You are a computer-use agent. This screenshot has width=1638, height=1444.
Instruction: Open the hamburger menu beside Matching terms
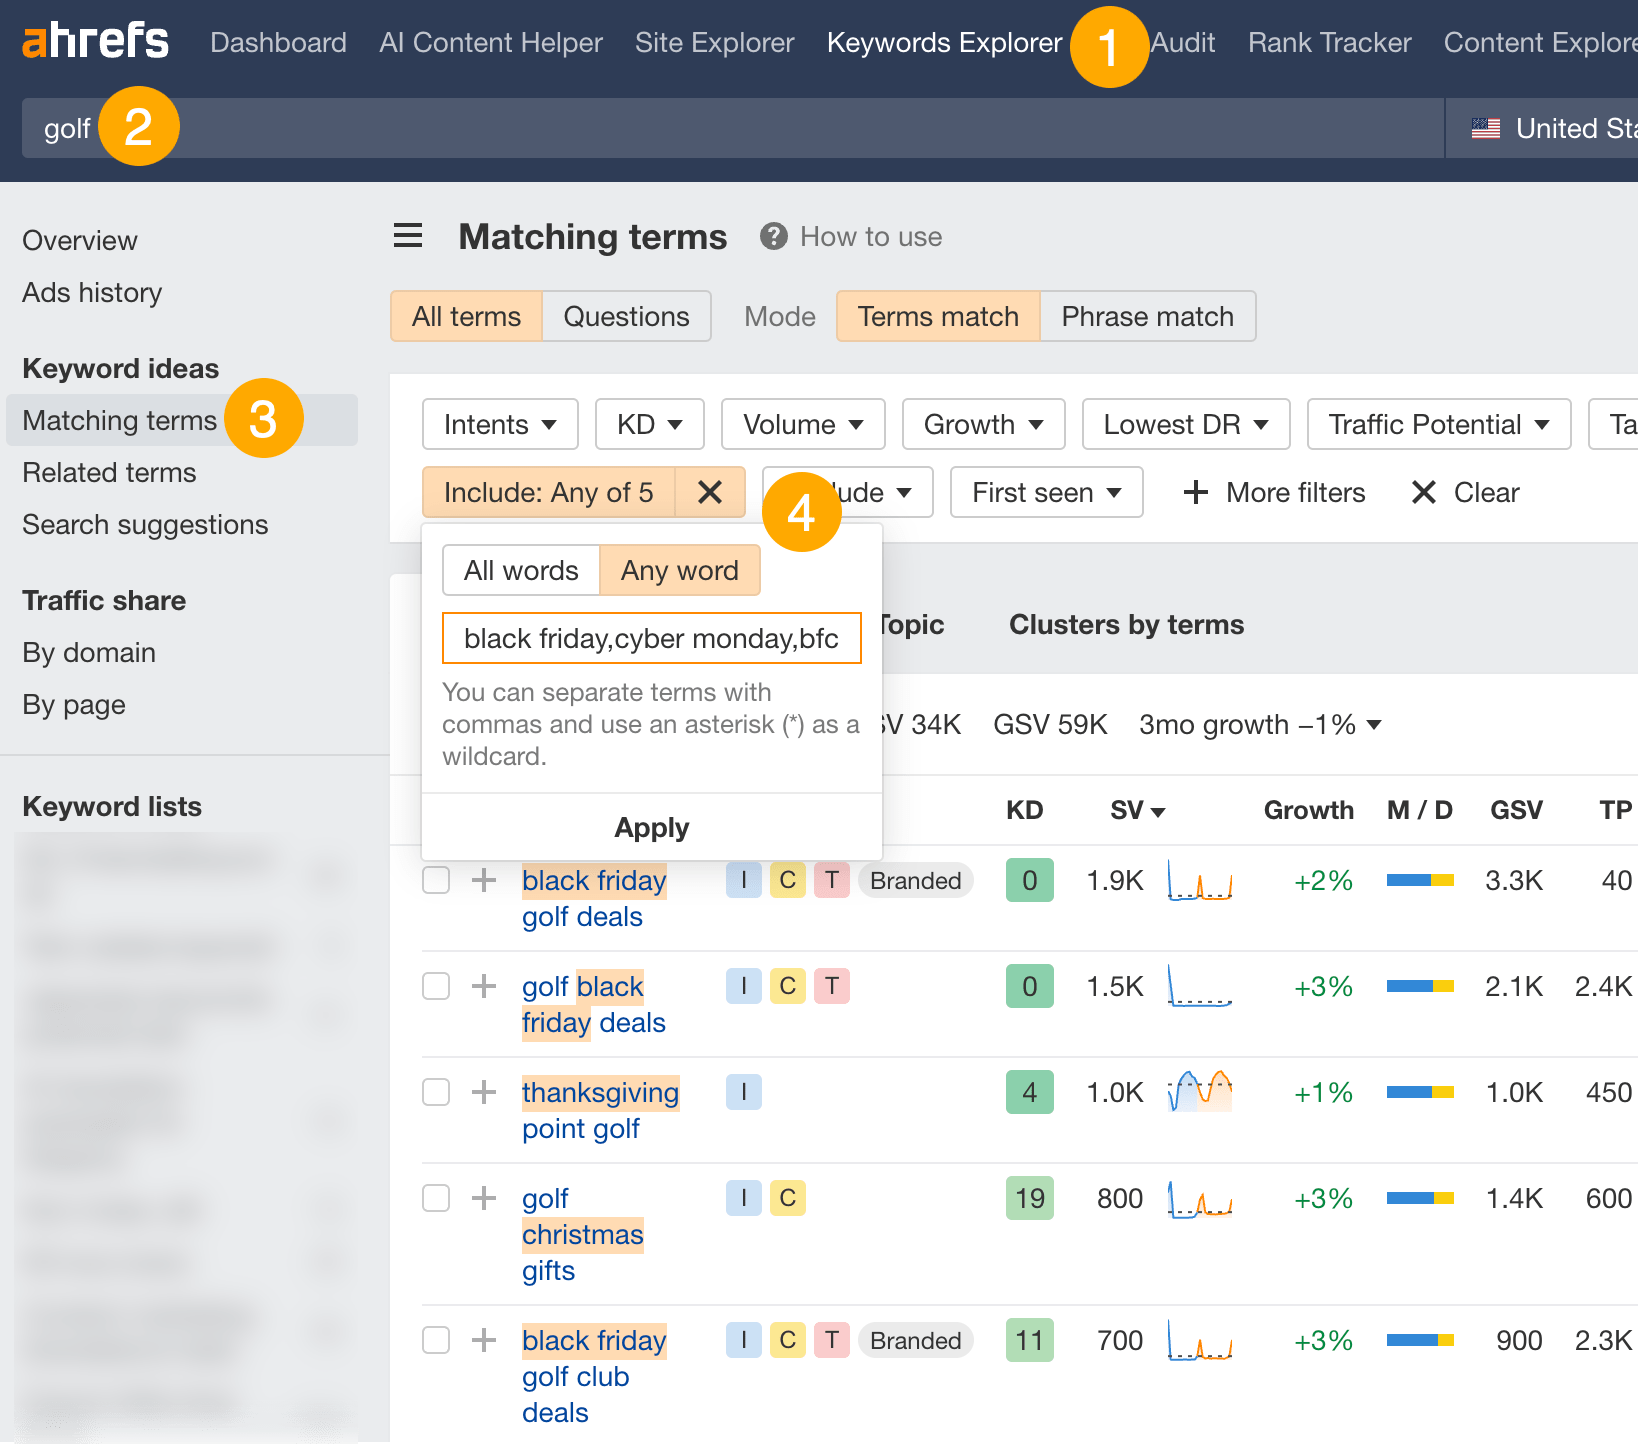[408, 236]
